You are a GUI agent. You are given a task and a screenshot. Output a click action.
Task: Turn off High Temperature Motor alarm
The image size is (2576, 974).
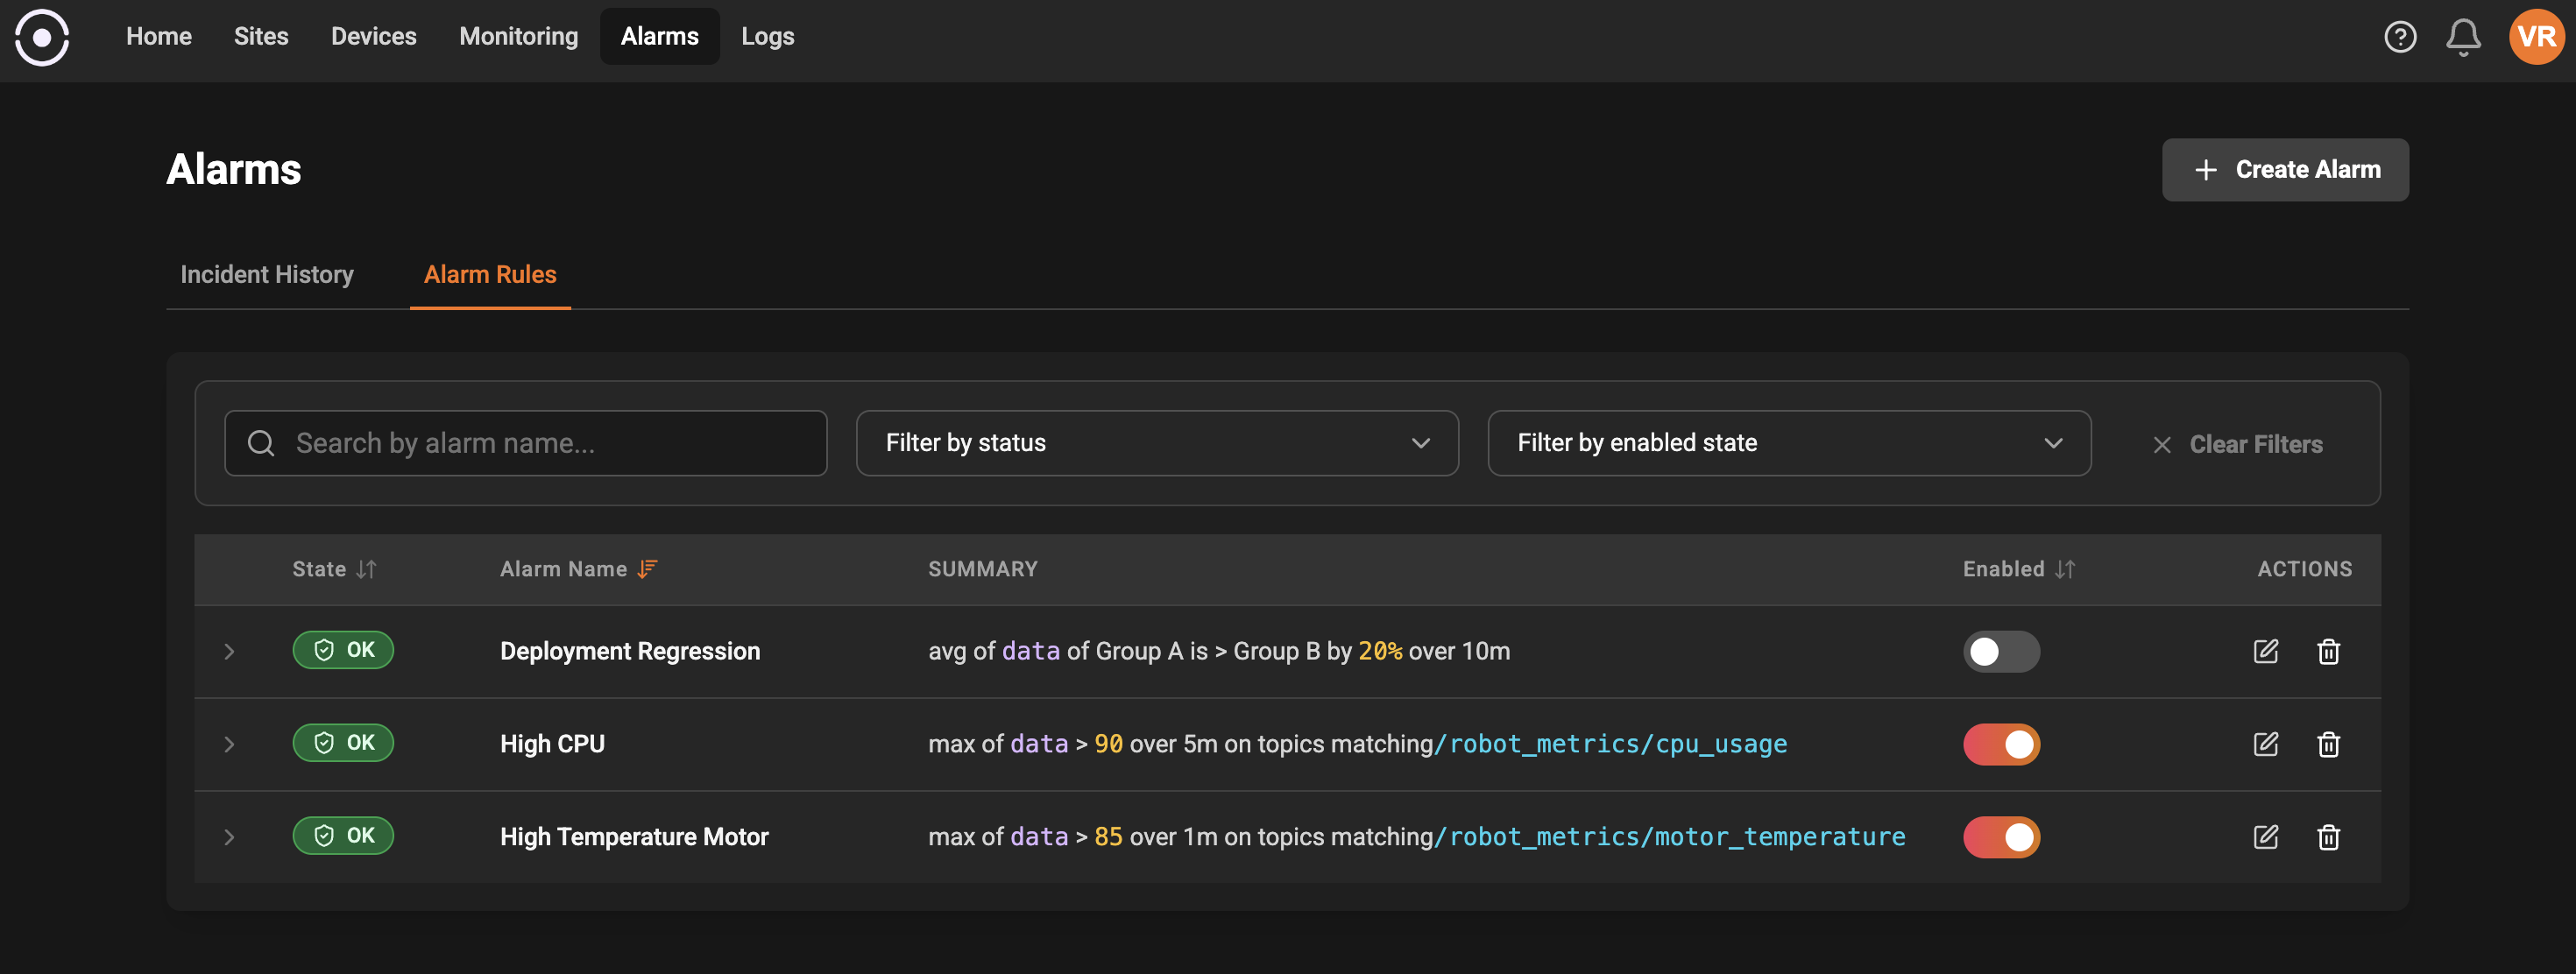coord(2000,837)
